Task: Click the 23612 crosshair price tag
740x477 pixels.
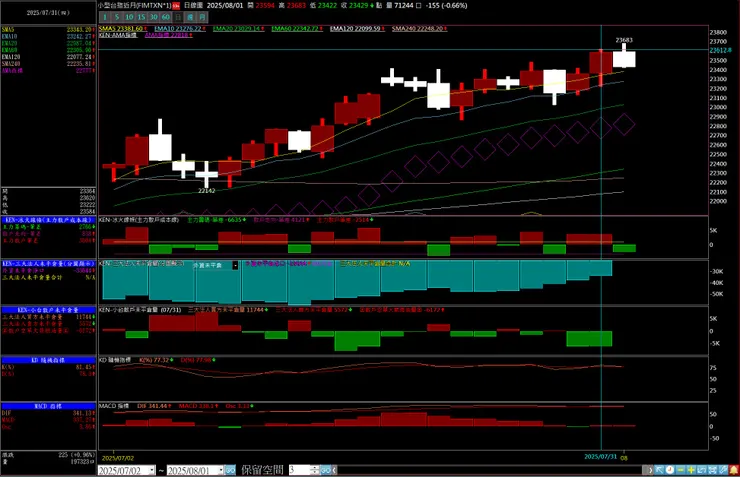Action: (720, 50)
